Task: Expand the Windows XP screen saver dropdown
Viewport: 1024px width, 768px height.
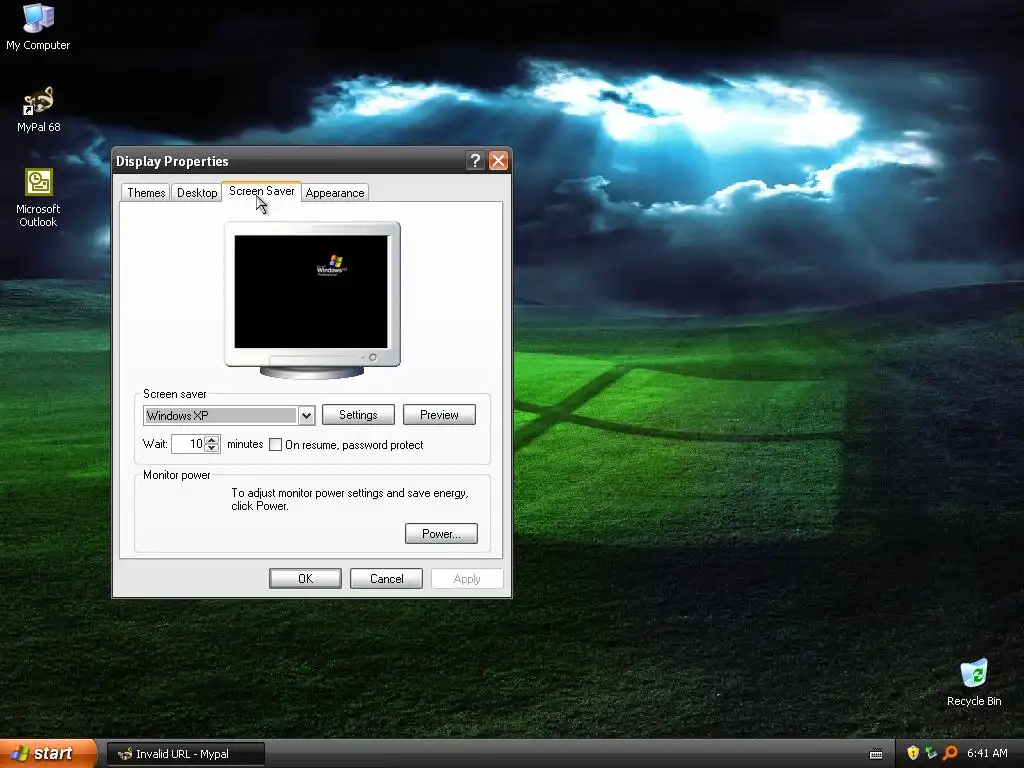Action: click(x=306, y=415)
